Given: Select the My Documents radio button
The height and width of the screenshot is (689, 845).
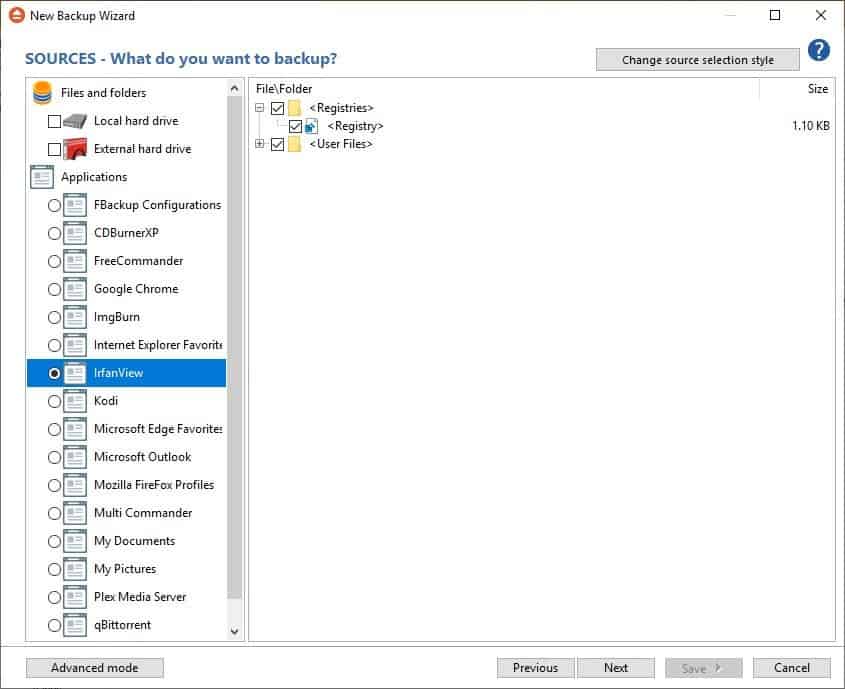Looking at the screenshot, I should tap(54, 541).
